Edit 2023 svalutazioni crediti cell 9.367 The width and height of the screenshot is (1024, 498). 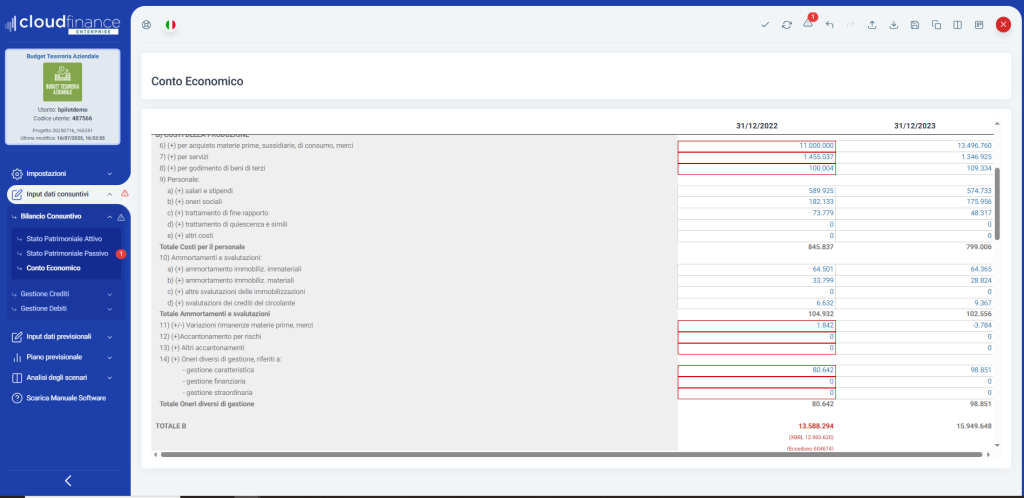[x=914, y=303]
